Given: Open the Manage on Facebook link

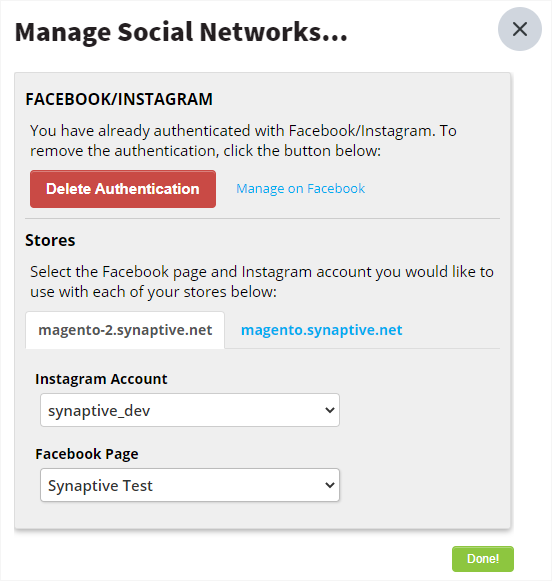Looking at the screenshot, I should tap(300, 189).
